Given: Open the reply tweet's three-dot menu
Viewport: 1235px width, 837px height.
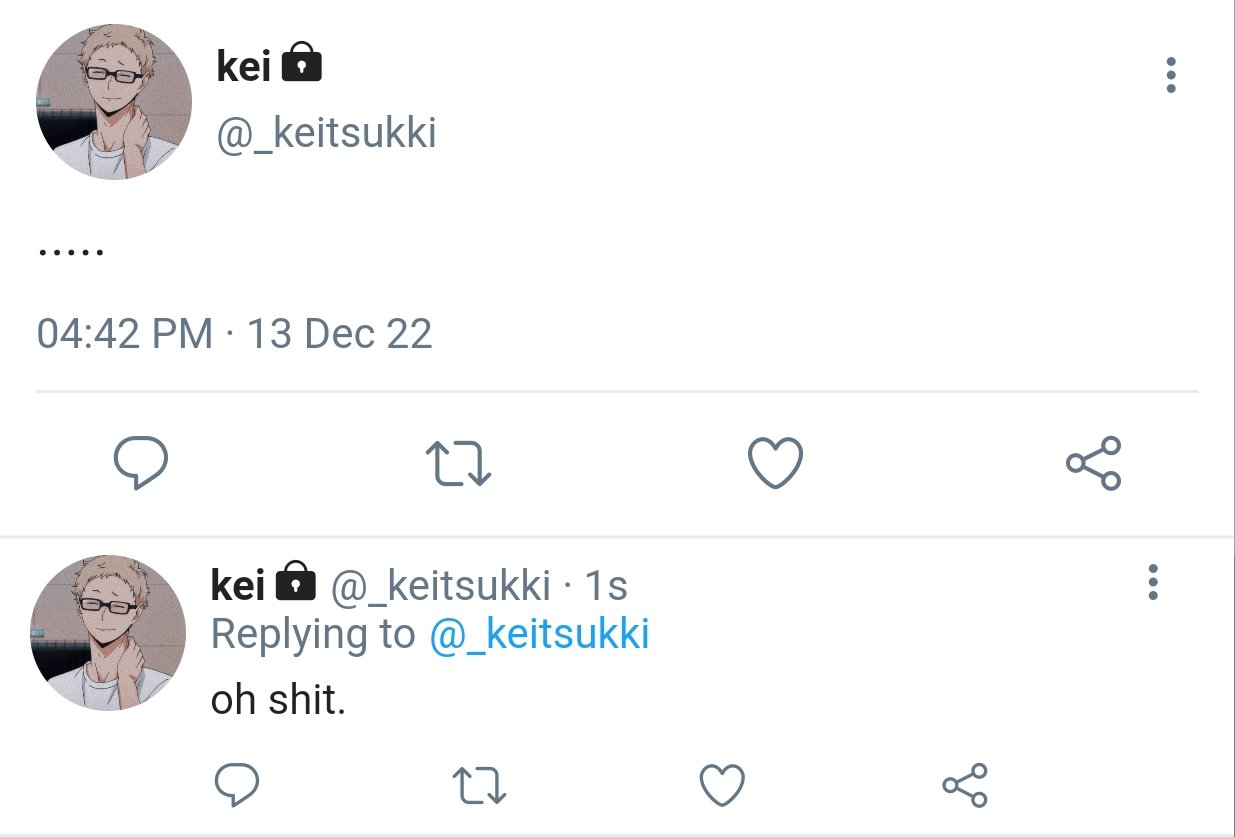Looking at the screenshot, I should point(1153,582).
